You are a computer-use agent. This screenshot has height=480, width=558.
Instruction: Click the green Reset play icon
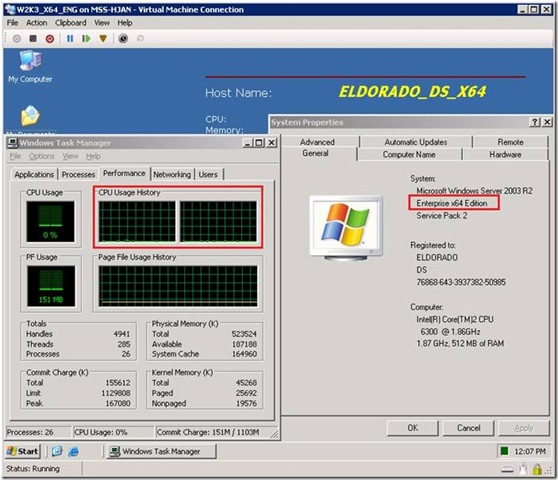point(86,38)
